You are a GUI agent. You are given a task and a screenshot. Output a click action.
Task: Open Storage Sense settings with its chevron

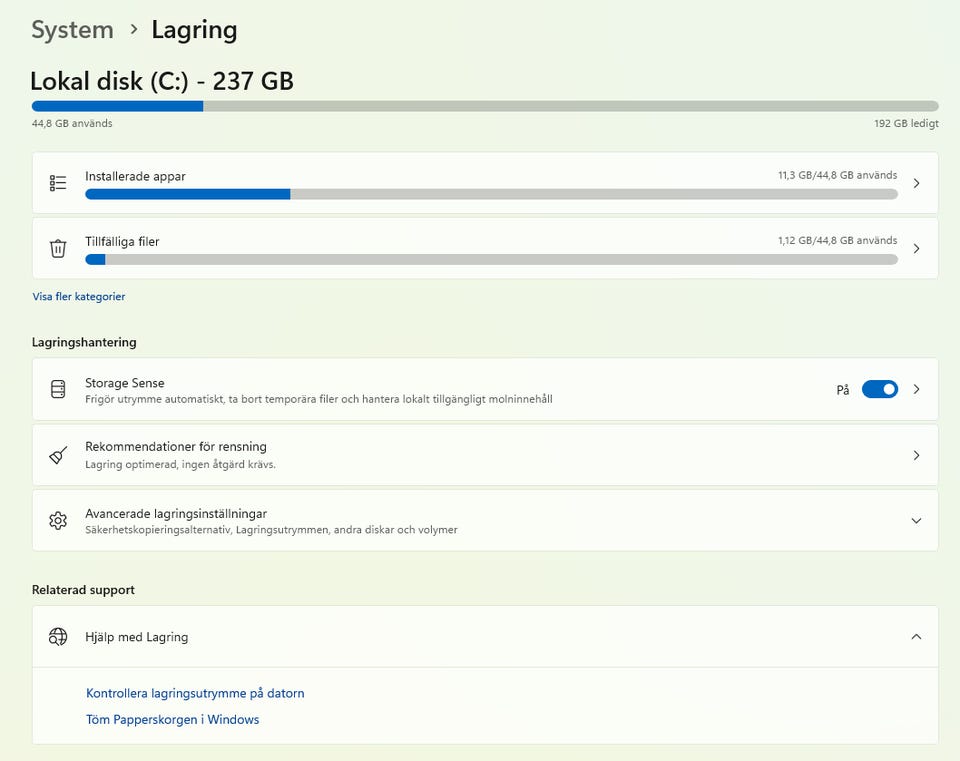pos(917,389)
